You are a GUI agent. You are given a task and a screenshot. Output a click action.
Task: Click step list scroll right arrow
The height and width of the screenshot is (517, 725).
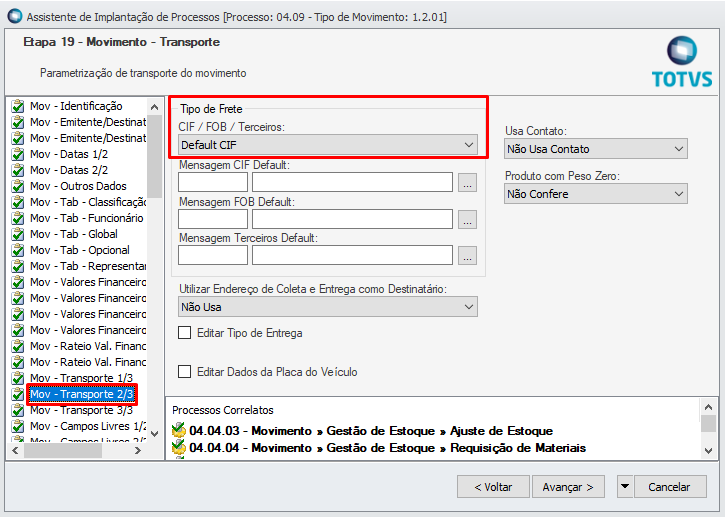[138, 450]
